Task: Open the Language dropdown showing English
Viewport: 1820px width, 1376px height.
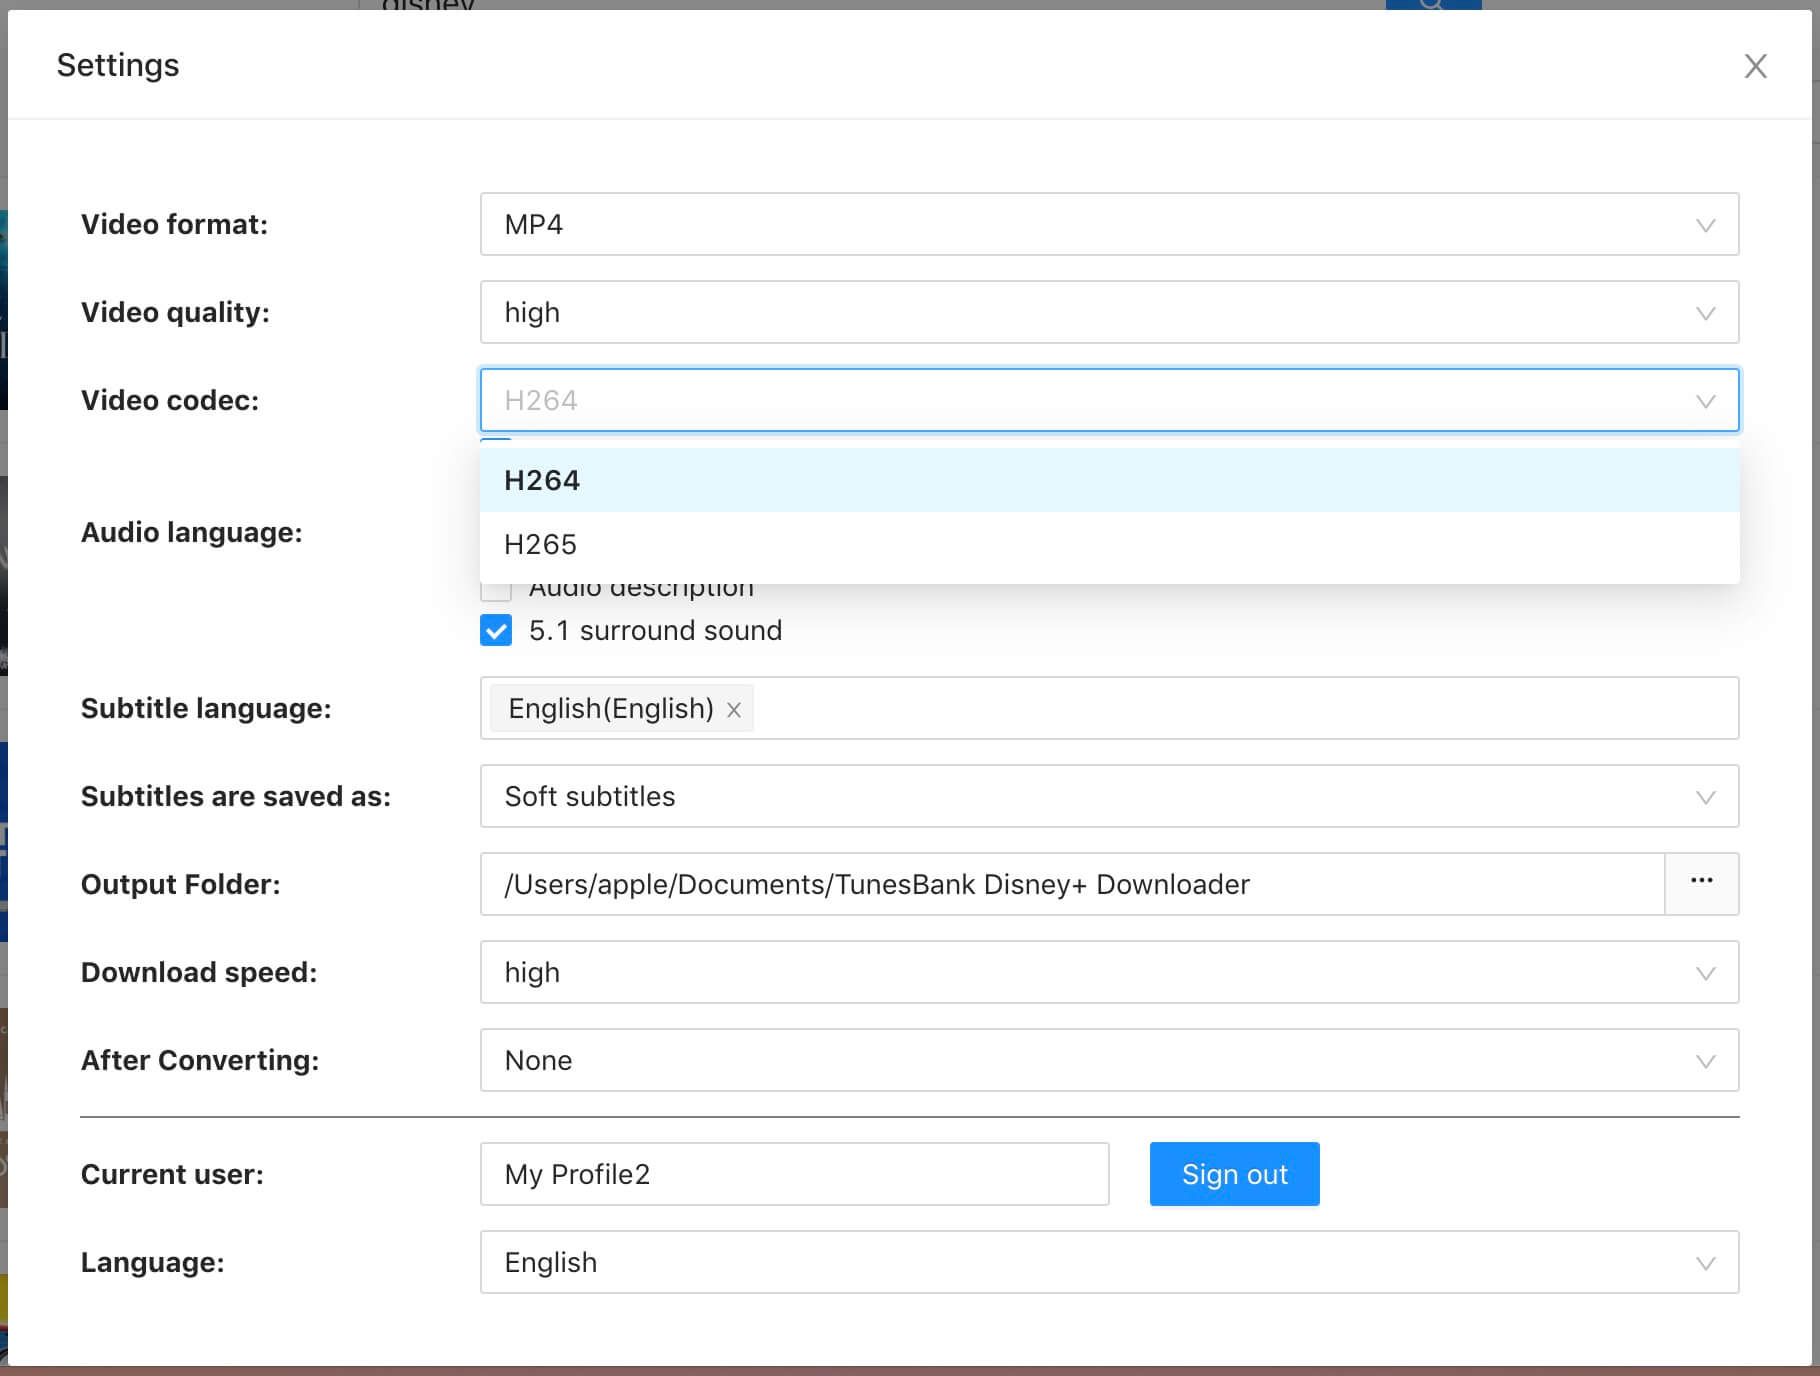Action: pyautogui.click(x=1109, y=1262)
